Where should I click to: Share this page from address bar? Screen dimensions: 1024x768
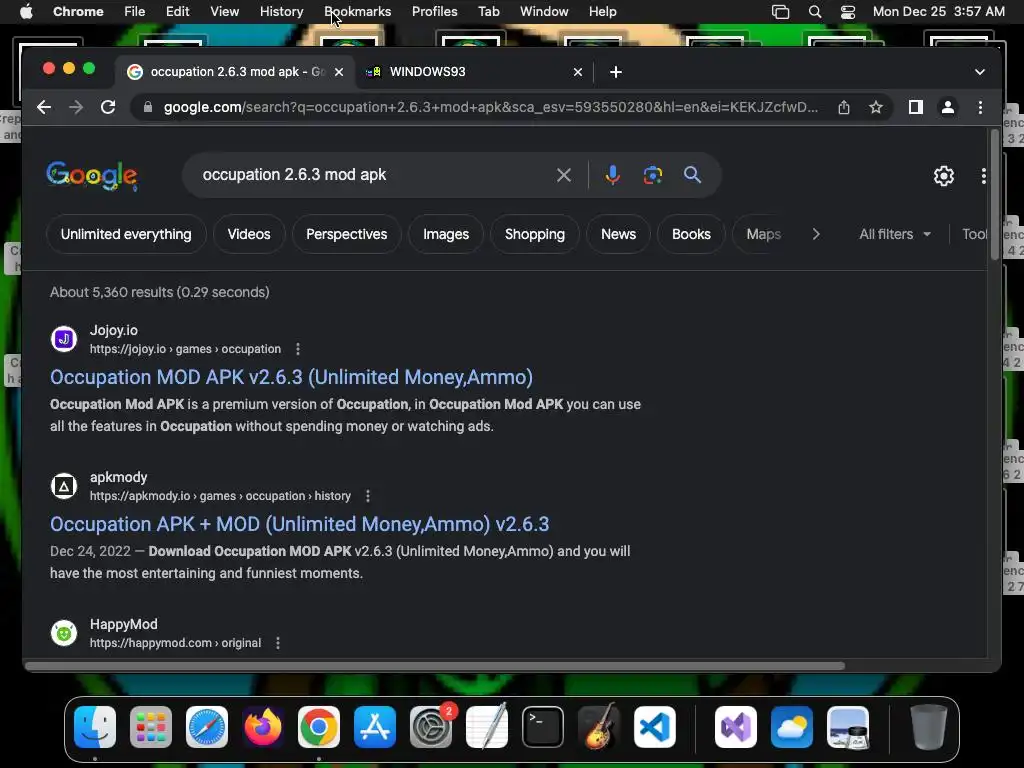pos(844,107)
